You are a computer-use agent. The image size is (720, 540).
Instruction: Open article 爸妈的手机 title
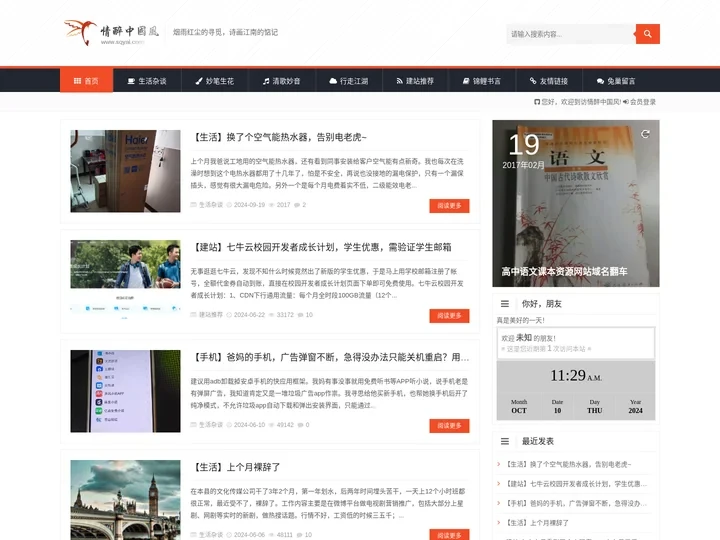point(330,357)
